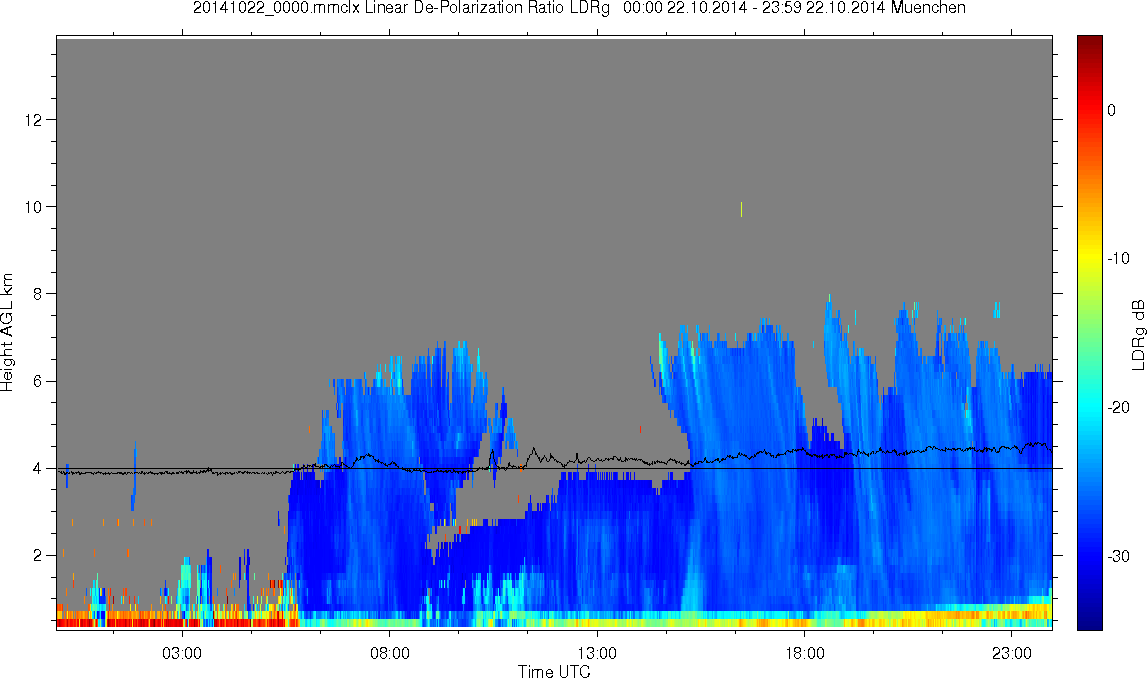Click the 23:00 time tick label

click(1012, 652)
